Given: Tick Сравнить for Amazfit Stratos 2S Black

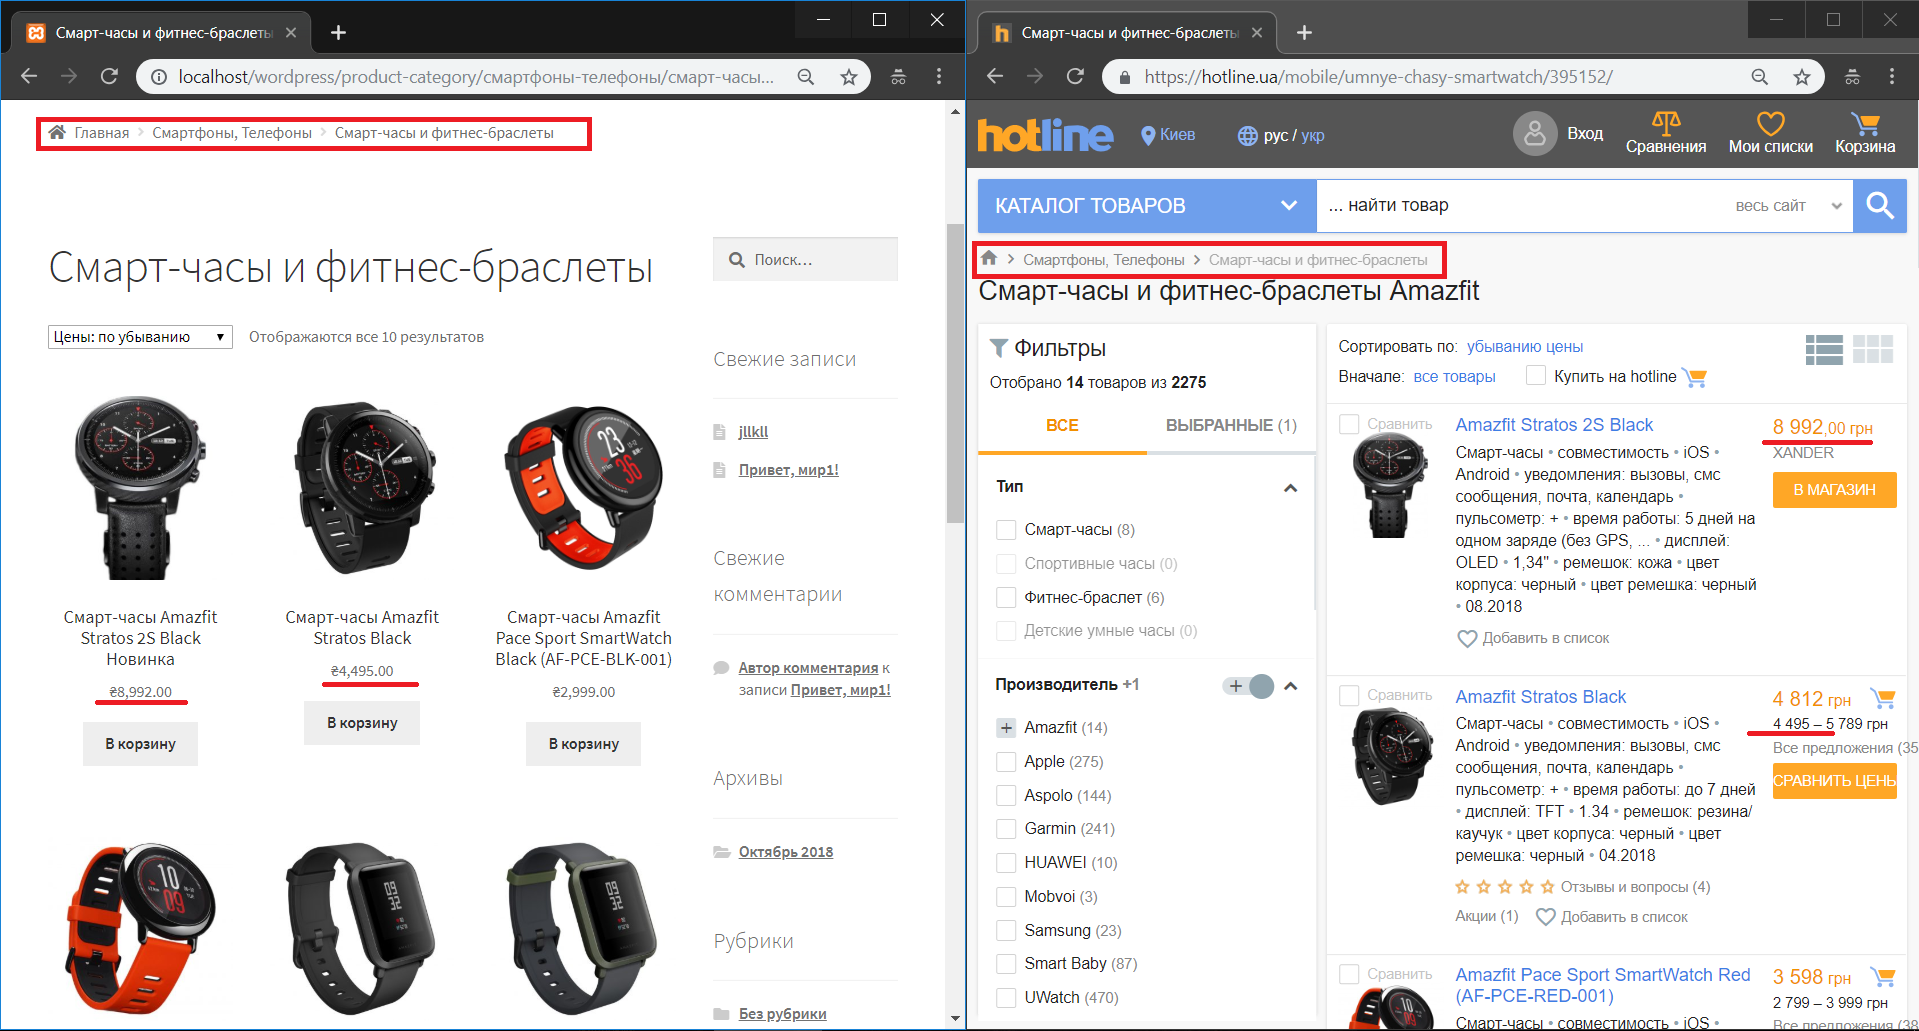Looking at the screenshot, I should [x=1349, y=424].
